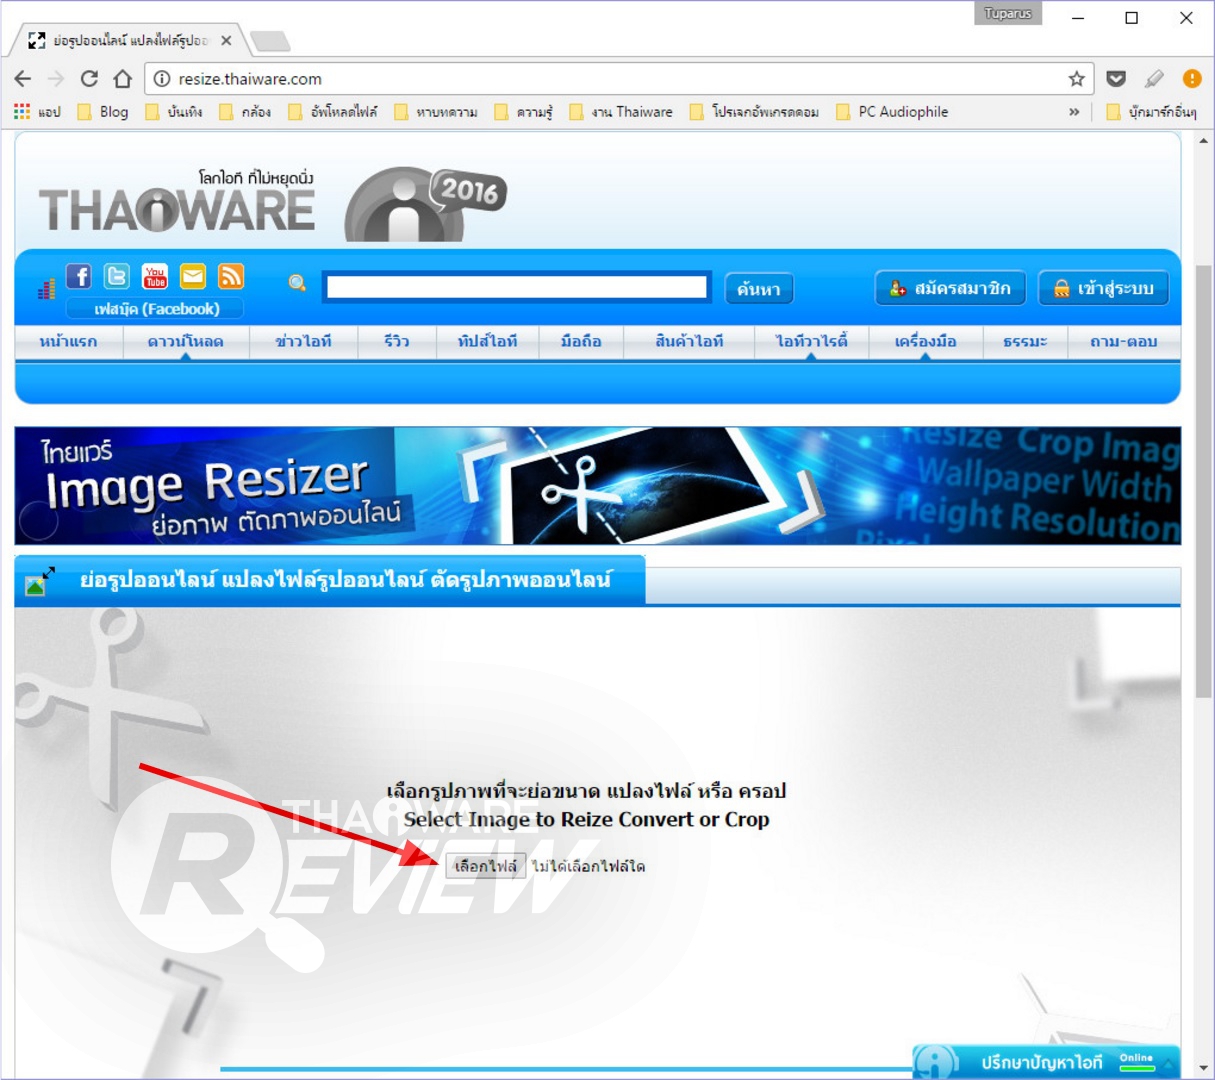Open the สินค้าไอที menu item
This screenshot has width=1215, height=1080.
tap(689, 341)
